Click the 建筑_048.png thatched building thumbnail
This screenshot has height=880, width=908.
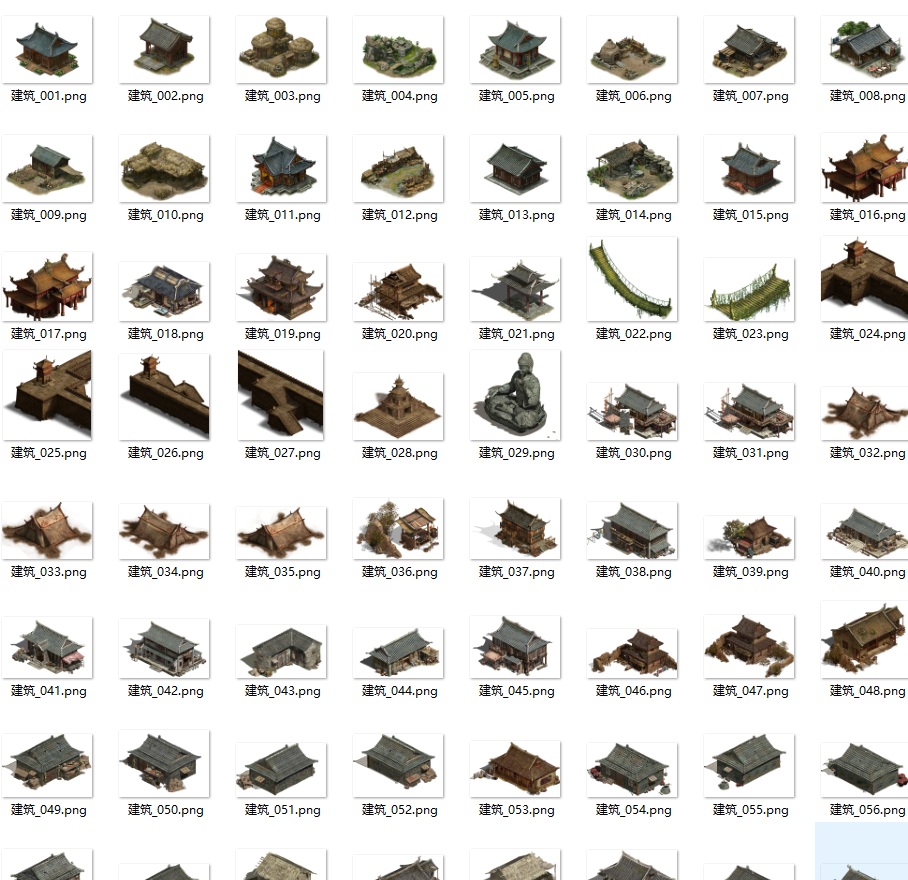point(864,640)
